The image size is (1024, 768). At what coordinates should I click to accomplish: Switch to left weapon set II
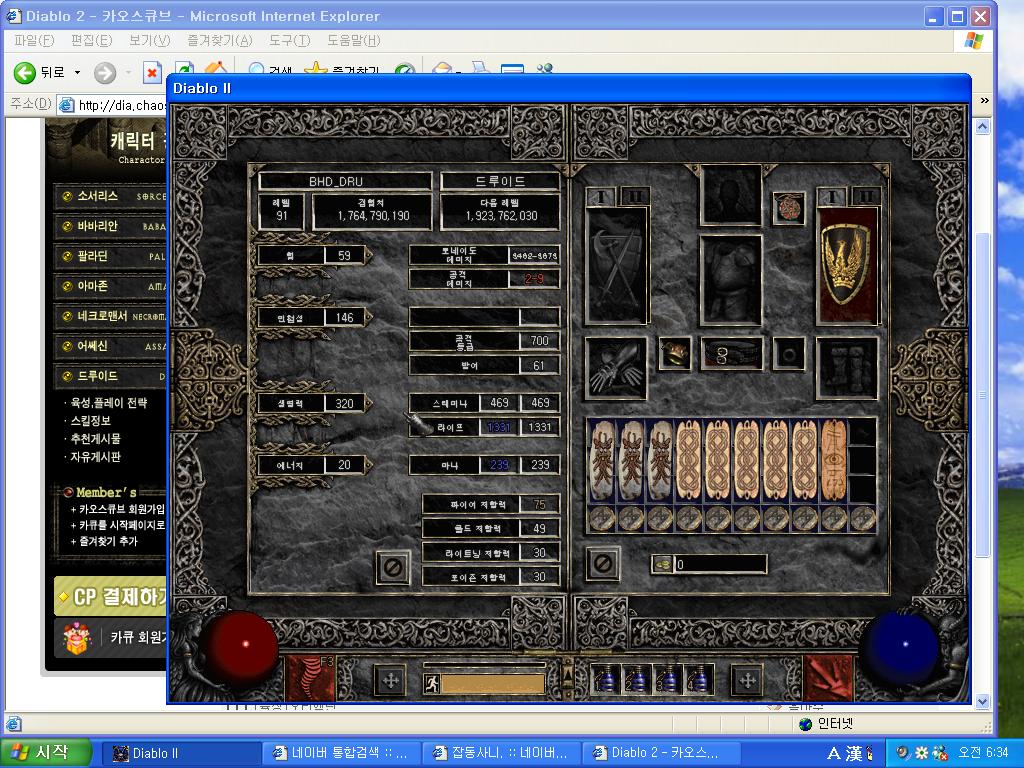(x=633, y=196)
